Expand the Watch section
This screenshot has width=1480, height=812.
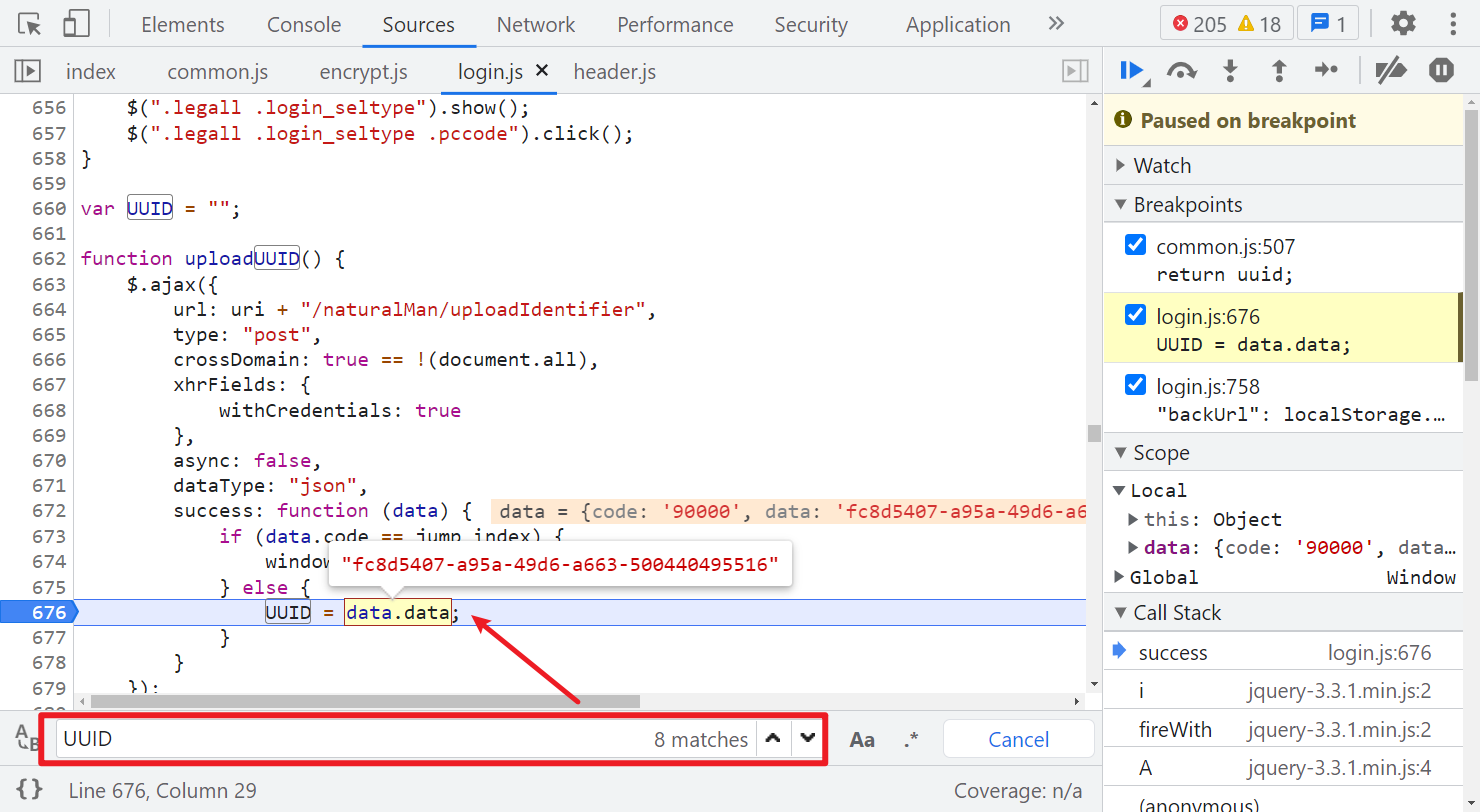tap(1162, 166)
